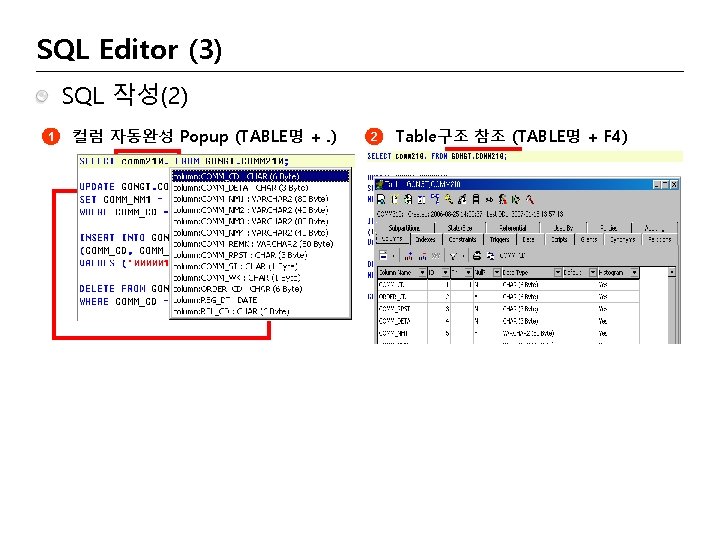This screenshot has width=720, height=540.
Task: Choose column:COMM_RPST in autocomplete popup
Action: (260, 255)
